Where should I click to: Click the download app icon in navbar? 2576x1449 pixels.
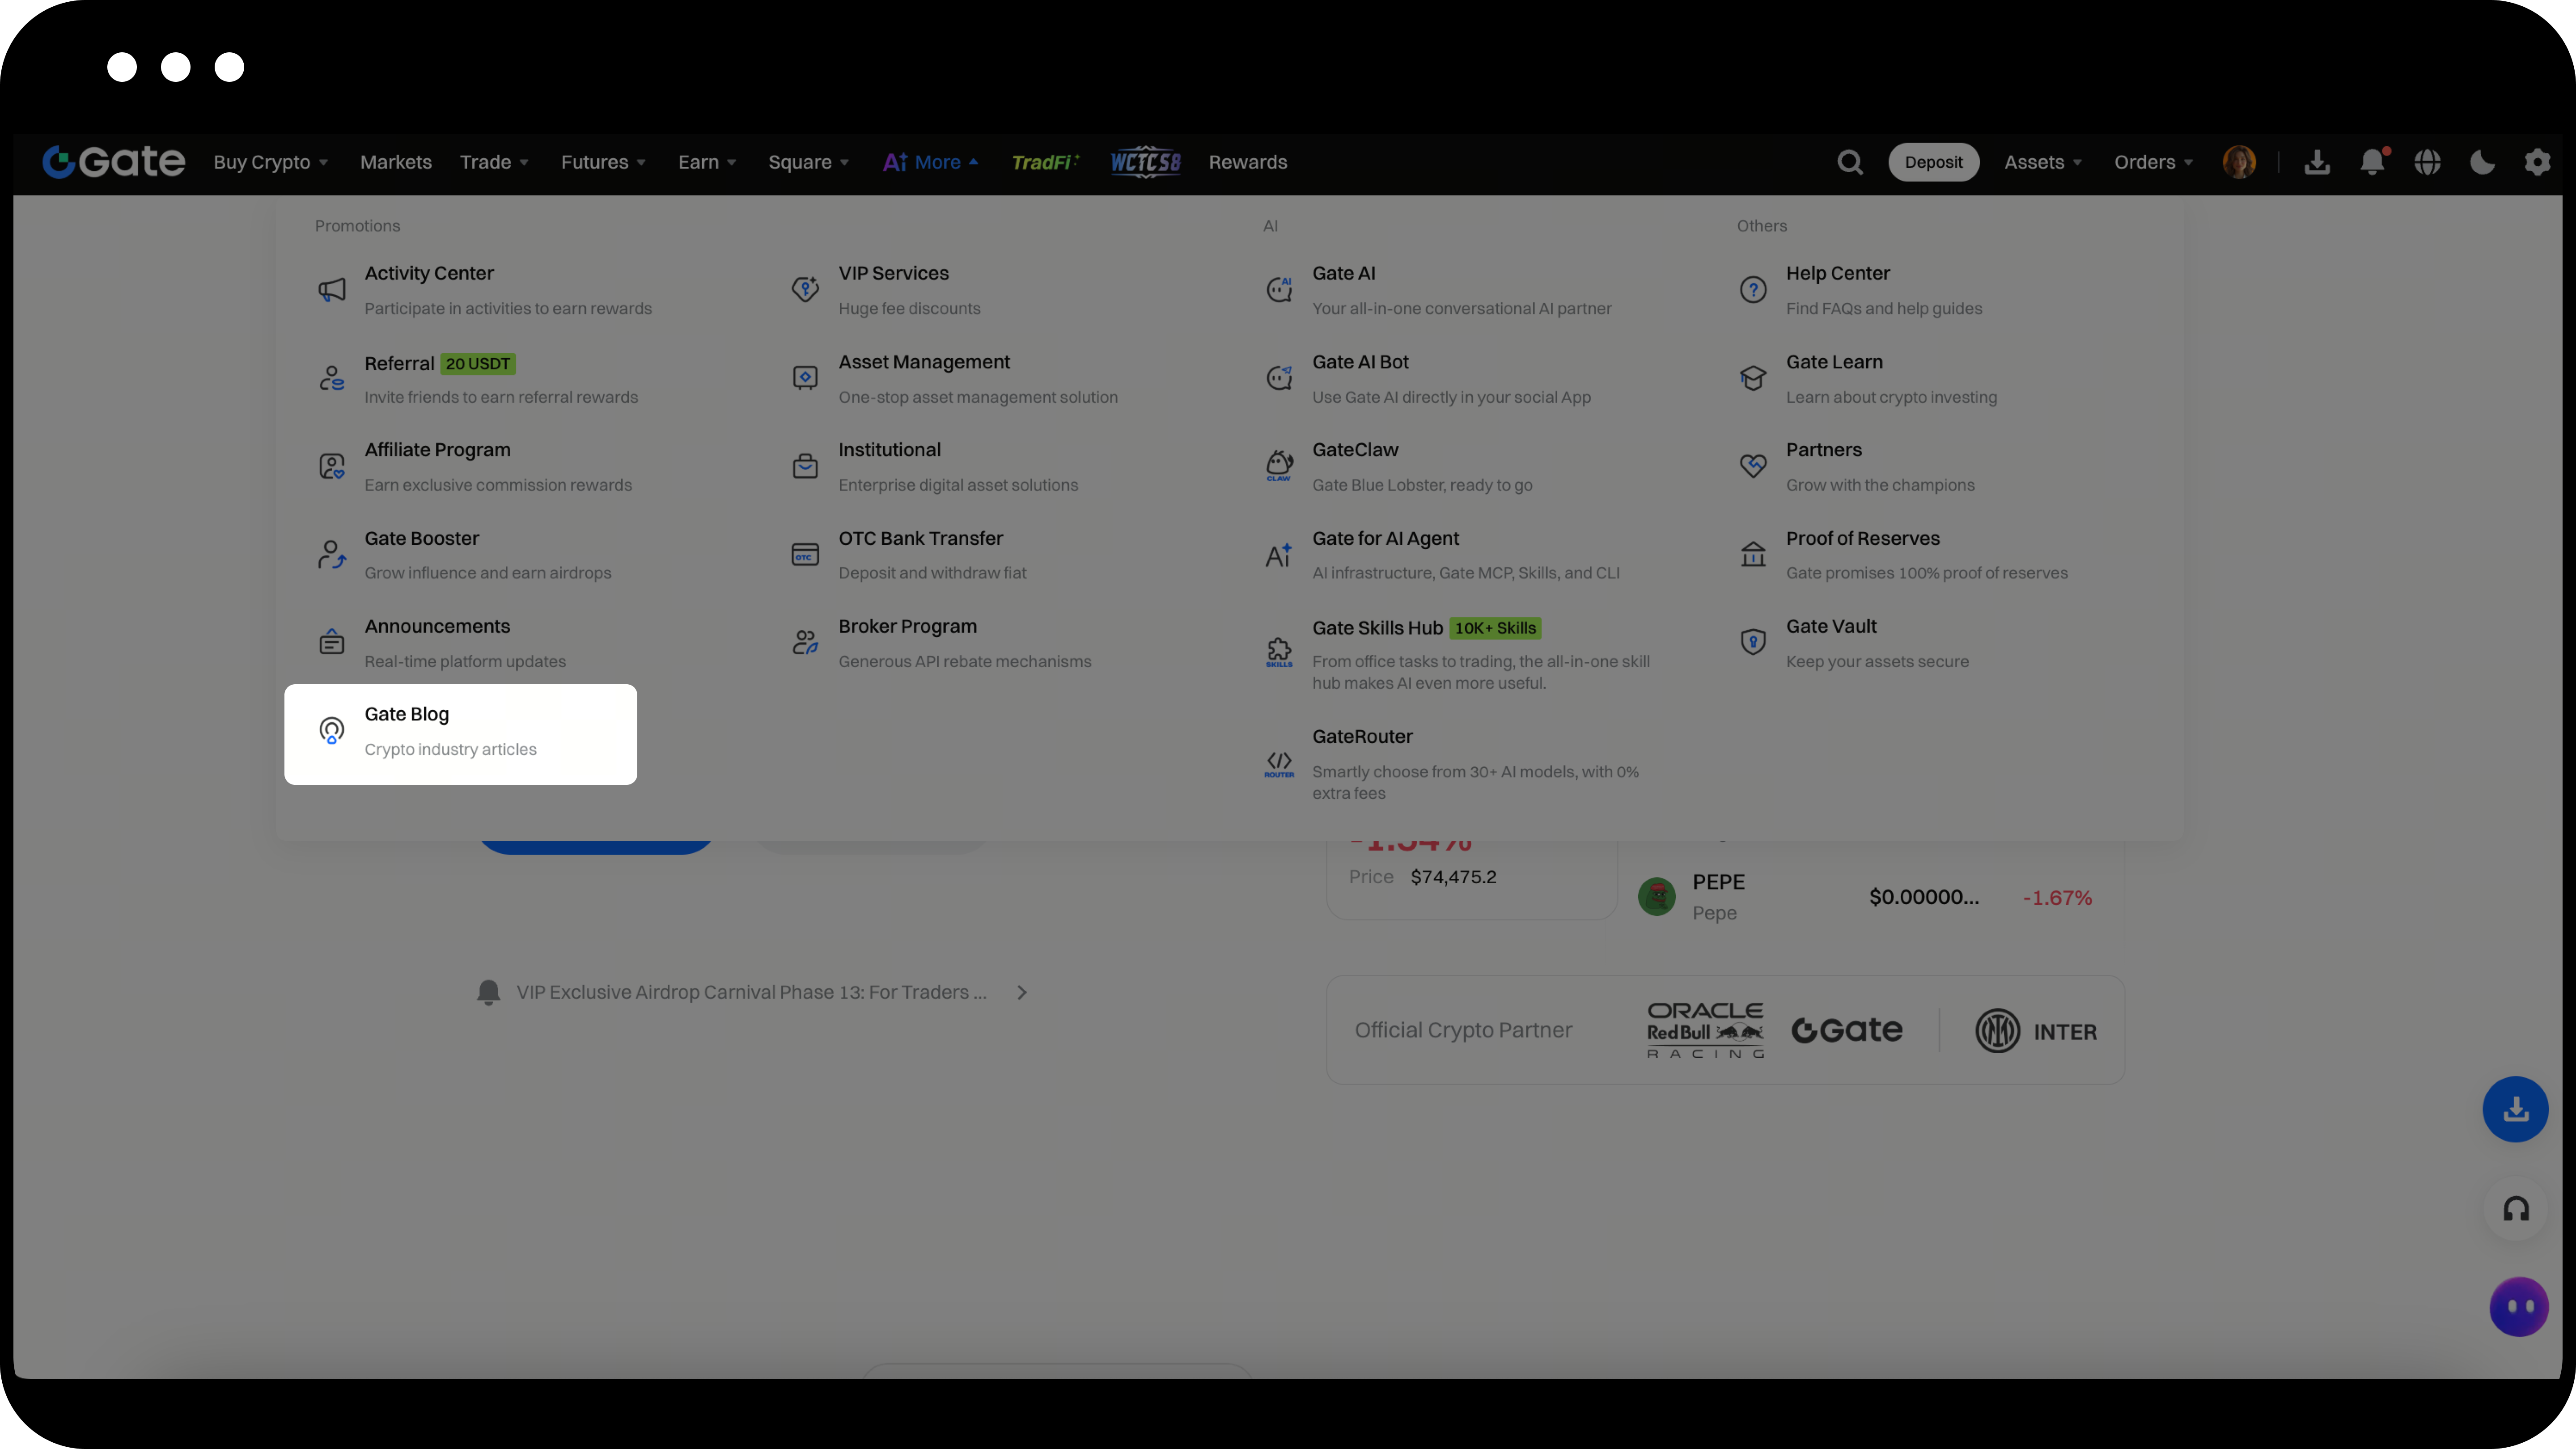(2317, 162)
